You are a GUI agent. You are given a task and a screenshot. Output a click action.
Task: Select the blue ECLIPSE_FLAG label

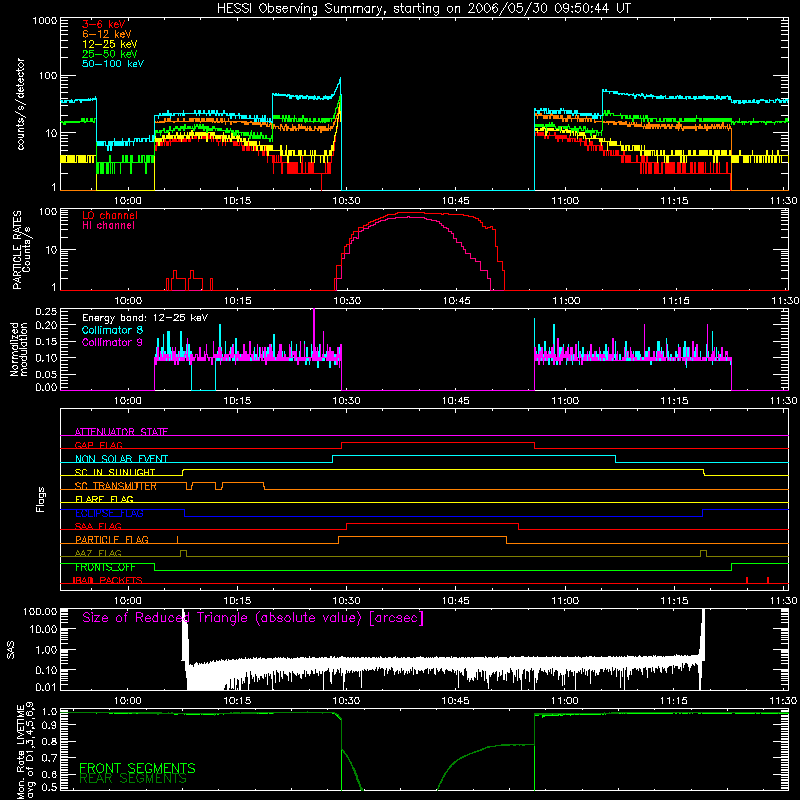pyautogui.click(x=109, y=513)
